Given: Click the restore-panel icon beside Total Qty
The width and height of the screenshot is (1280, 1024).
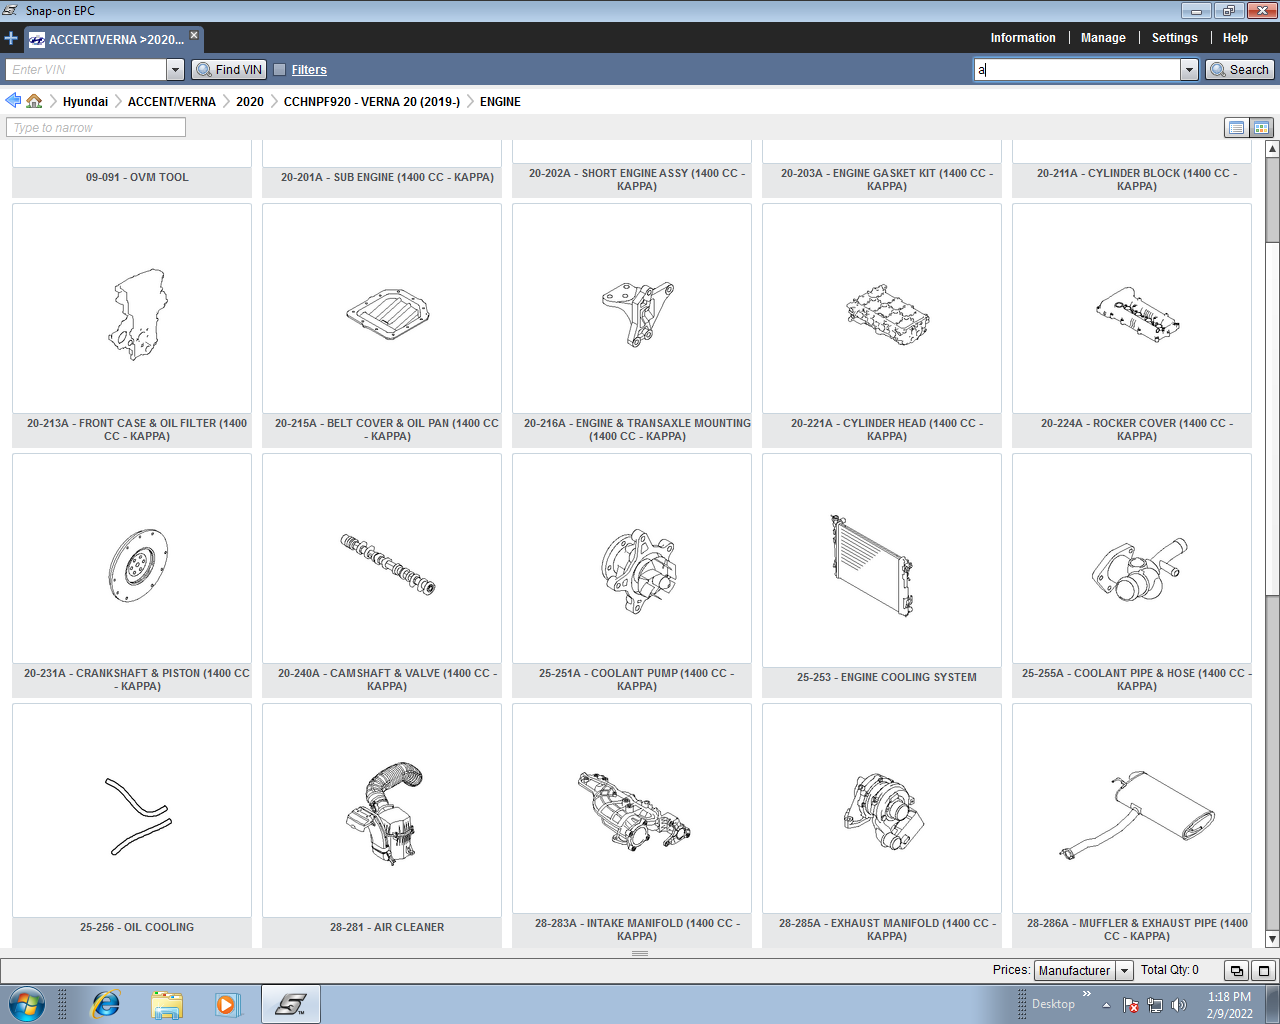Looking at the screenshot, I should tap(1236, 971).
